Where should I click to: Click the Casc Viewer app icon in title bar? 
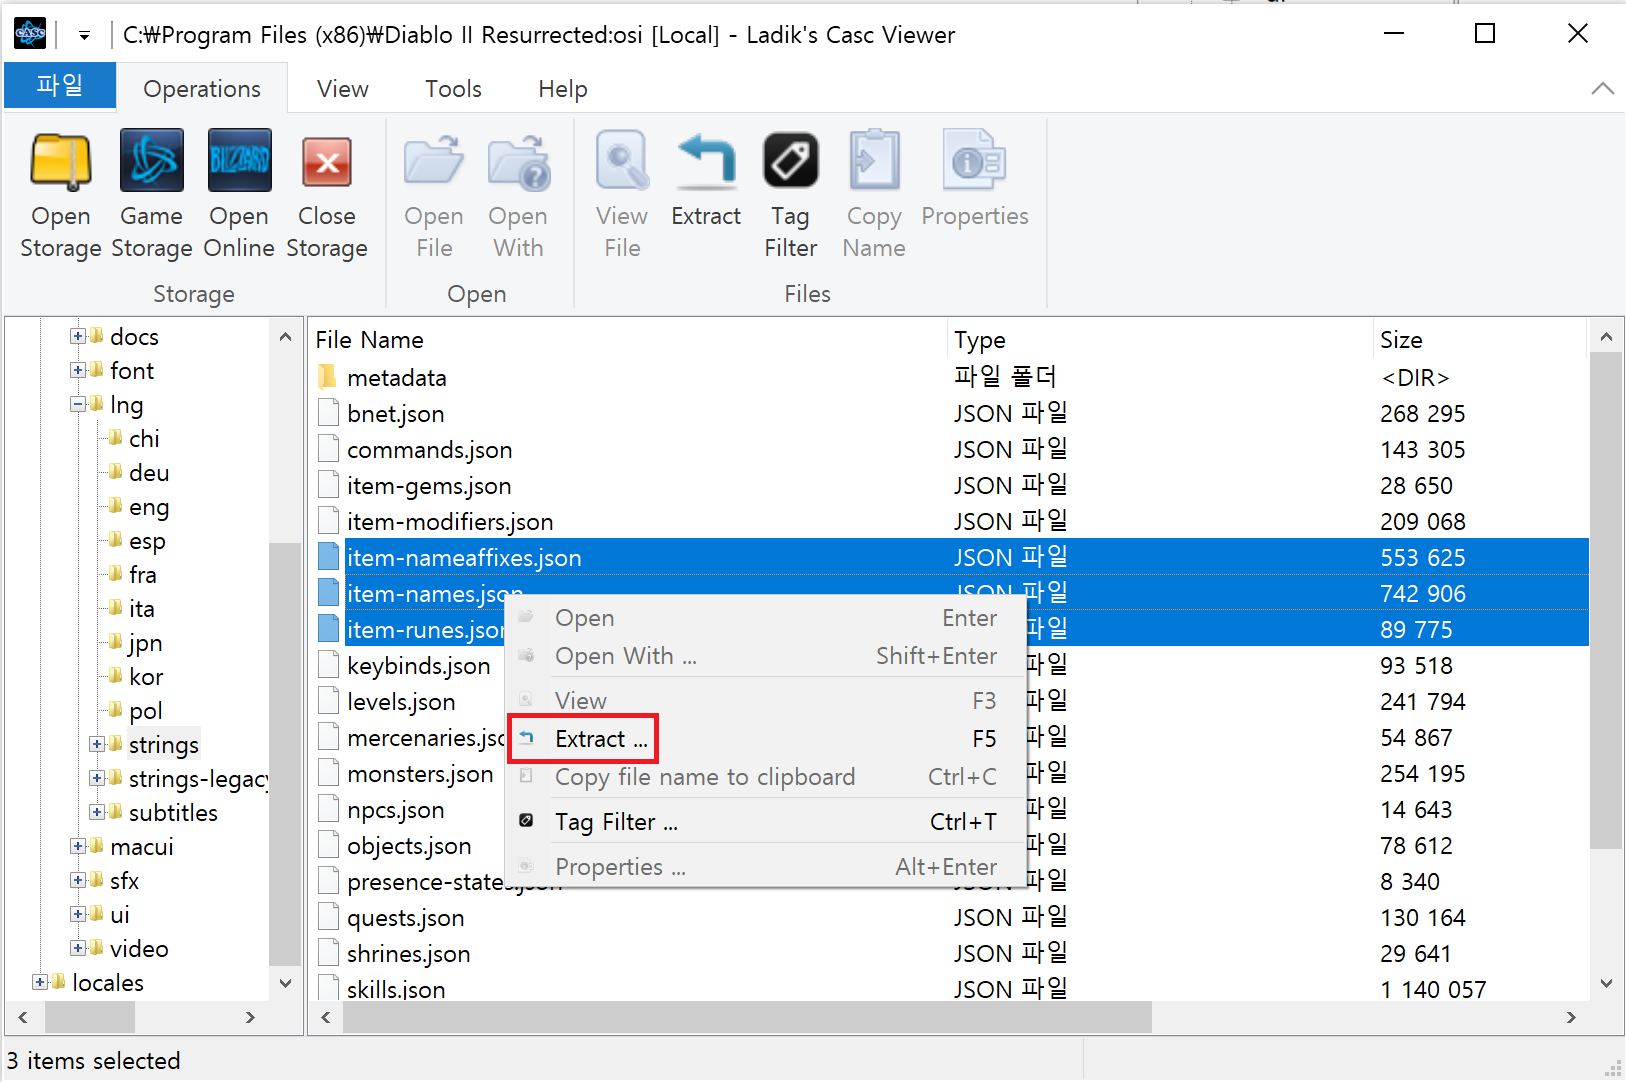[30, 34]
